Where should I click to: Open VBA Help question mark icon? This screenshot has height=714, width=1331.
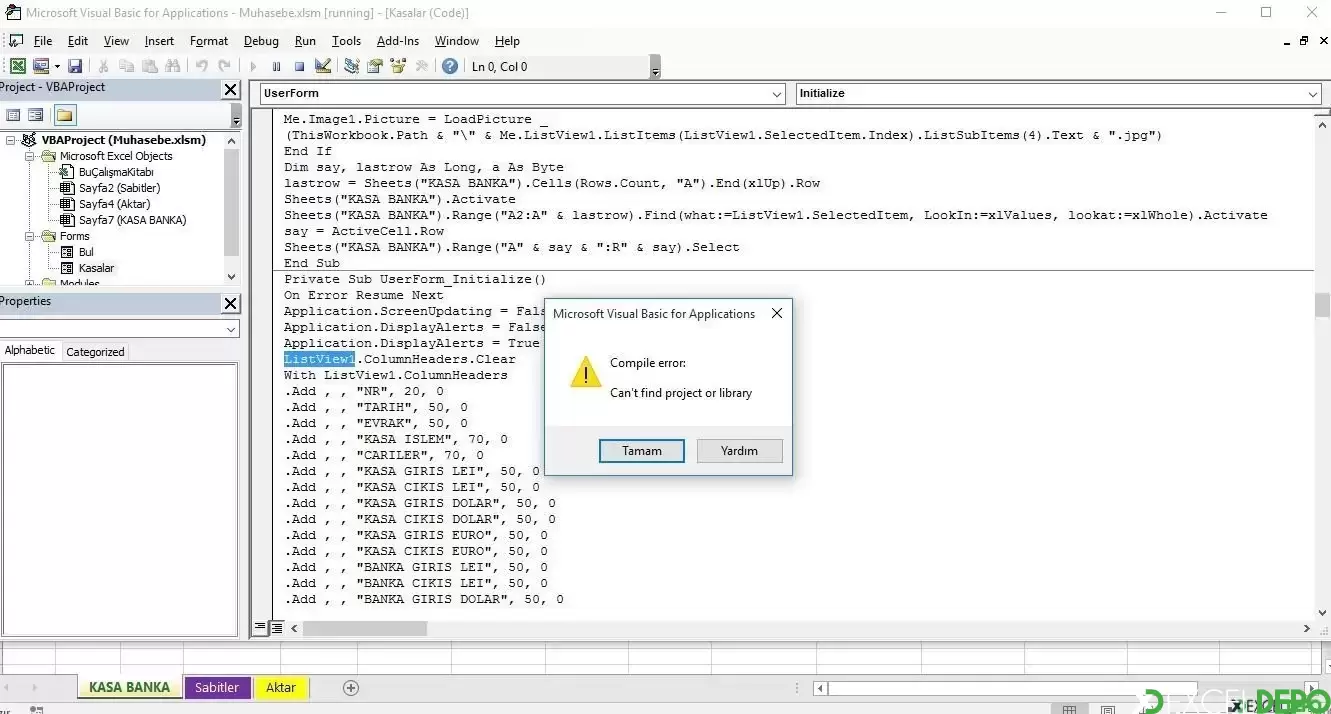coord(450,66)
